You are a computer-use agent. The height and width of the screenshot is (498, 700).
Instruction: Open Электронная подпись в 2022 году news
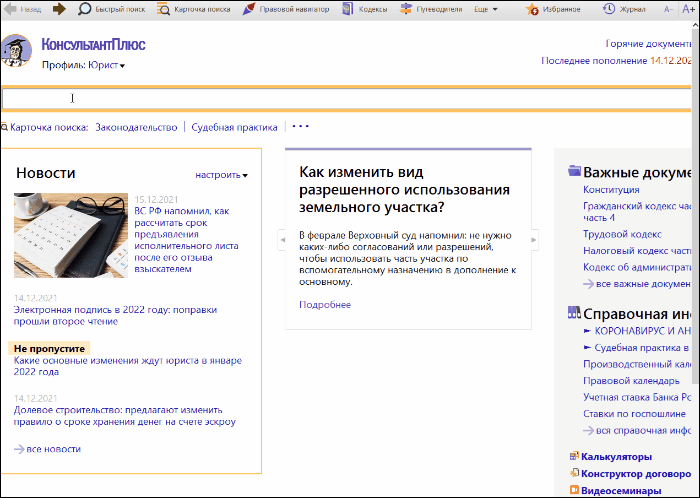(115, 315)
